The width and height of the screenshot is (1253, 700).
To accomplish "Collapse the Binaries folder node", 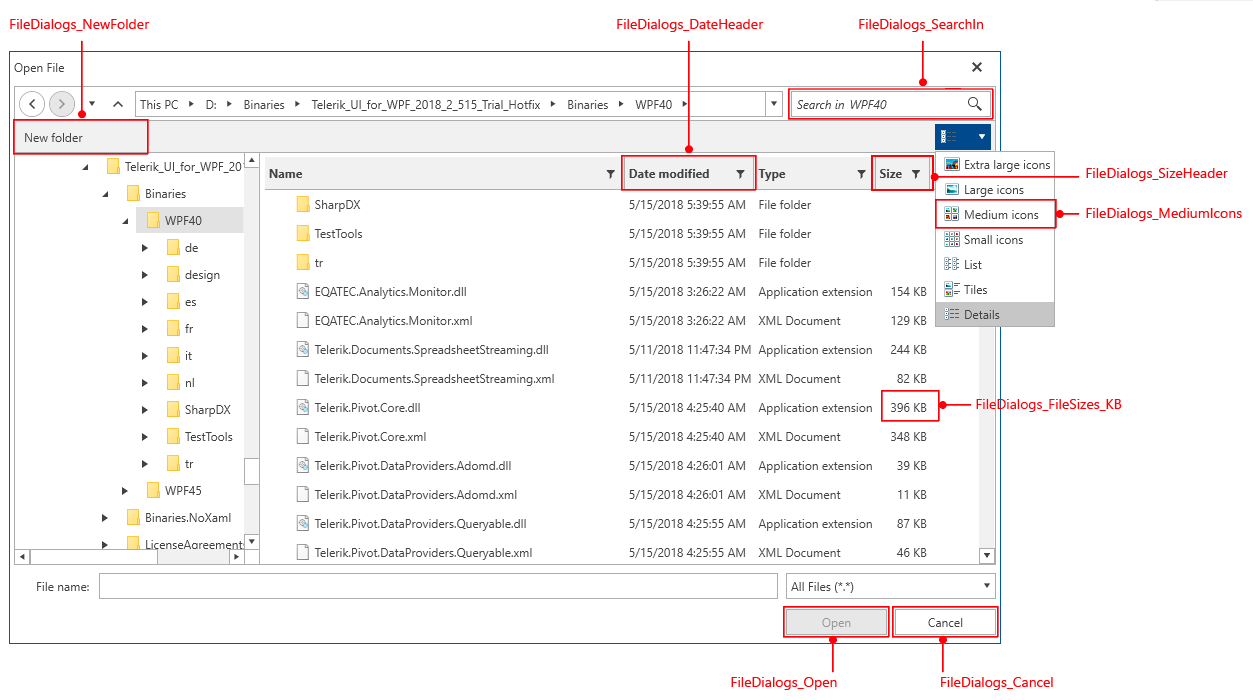I will coord(106,192).
